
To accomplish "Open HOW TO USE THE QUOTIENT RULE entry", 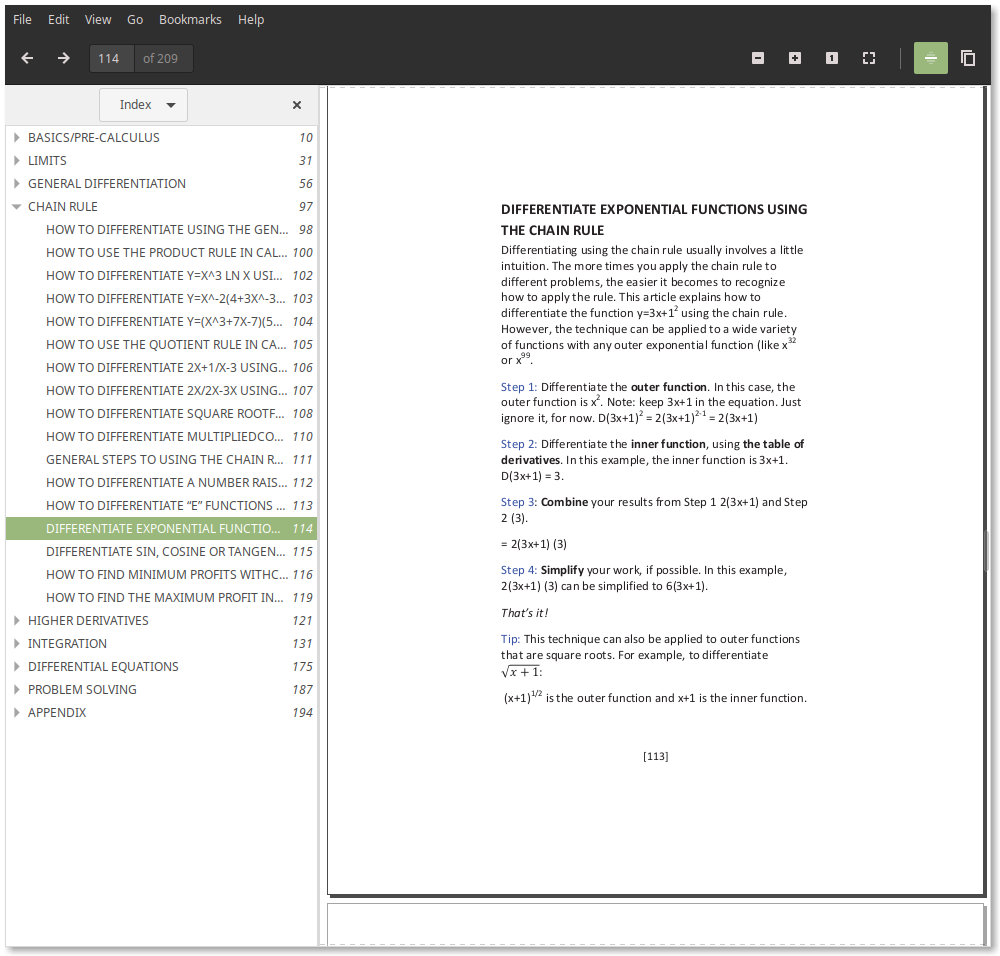I will point(166,345).
